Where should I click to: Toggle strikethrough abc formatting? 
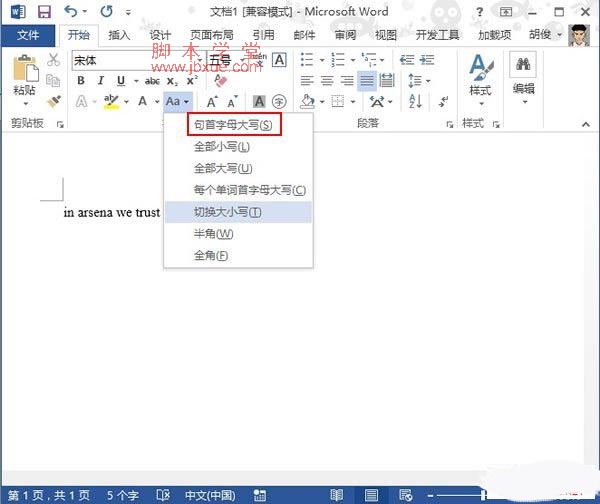152,81
